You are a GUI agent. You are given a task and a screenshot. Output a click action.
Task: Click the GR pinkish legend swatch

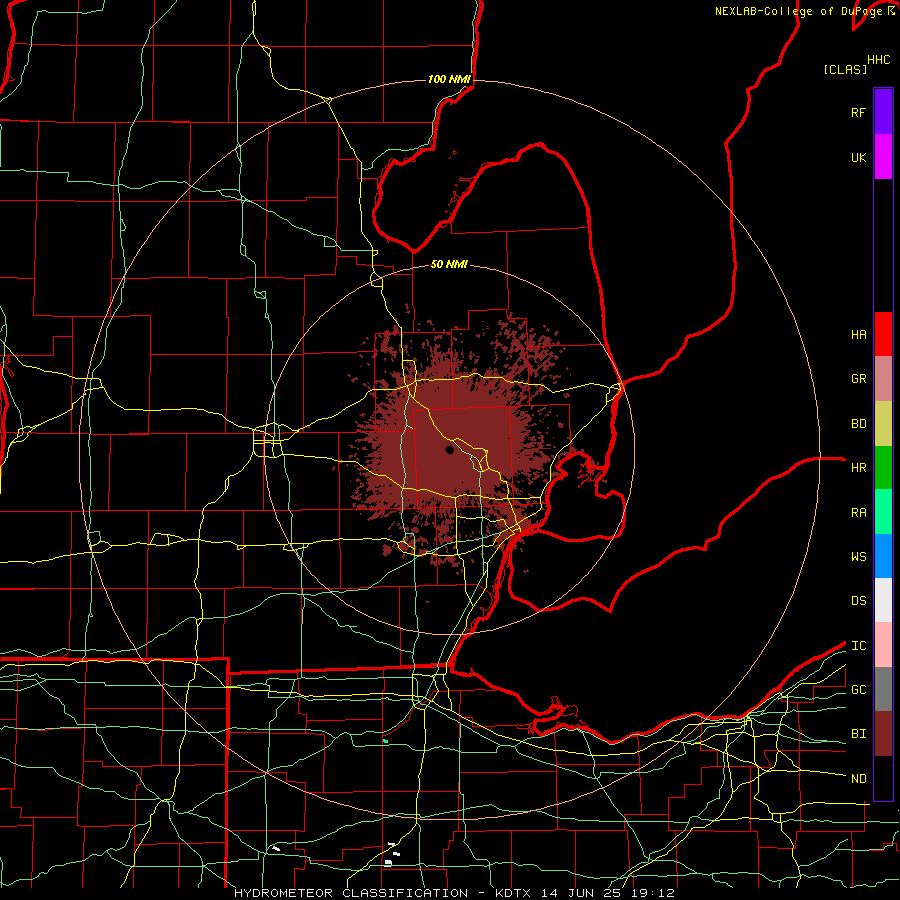[883, 378]
